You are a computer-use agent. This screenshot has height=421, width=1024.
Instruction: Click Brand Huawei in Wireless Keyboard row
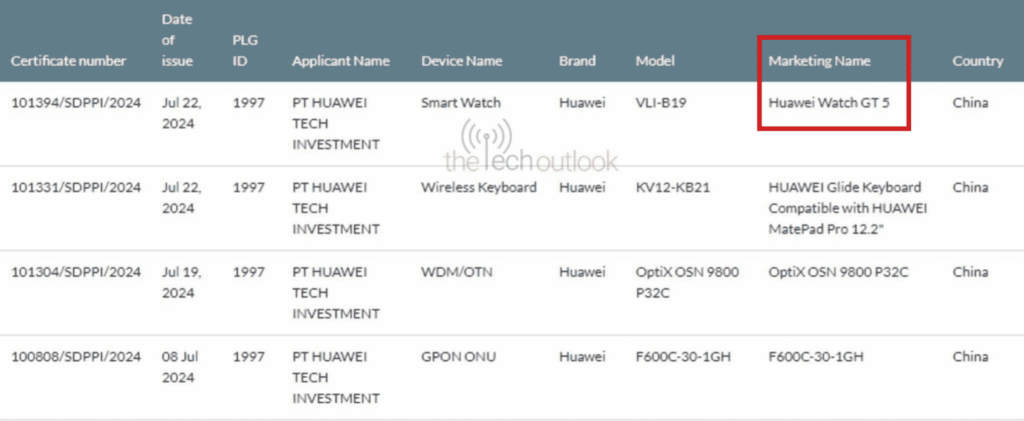[582, 187]
